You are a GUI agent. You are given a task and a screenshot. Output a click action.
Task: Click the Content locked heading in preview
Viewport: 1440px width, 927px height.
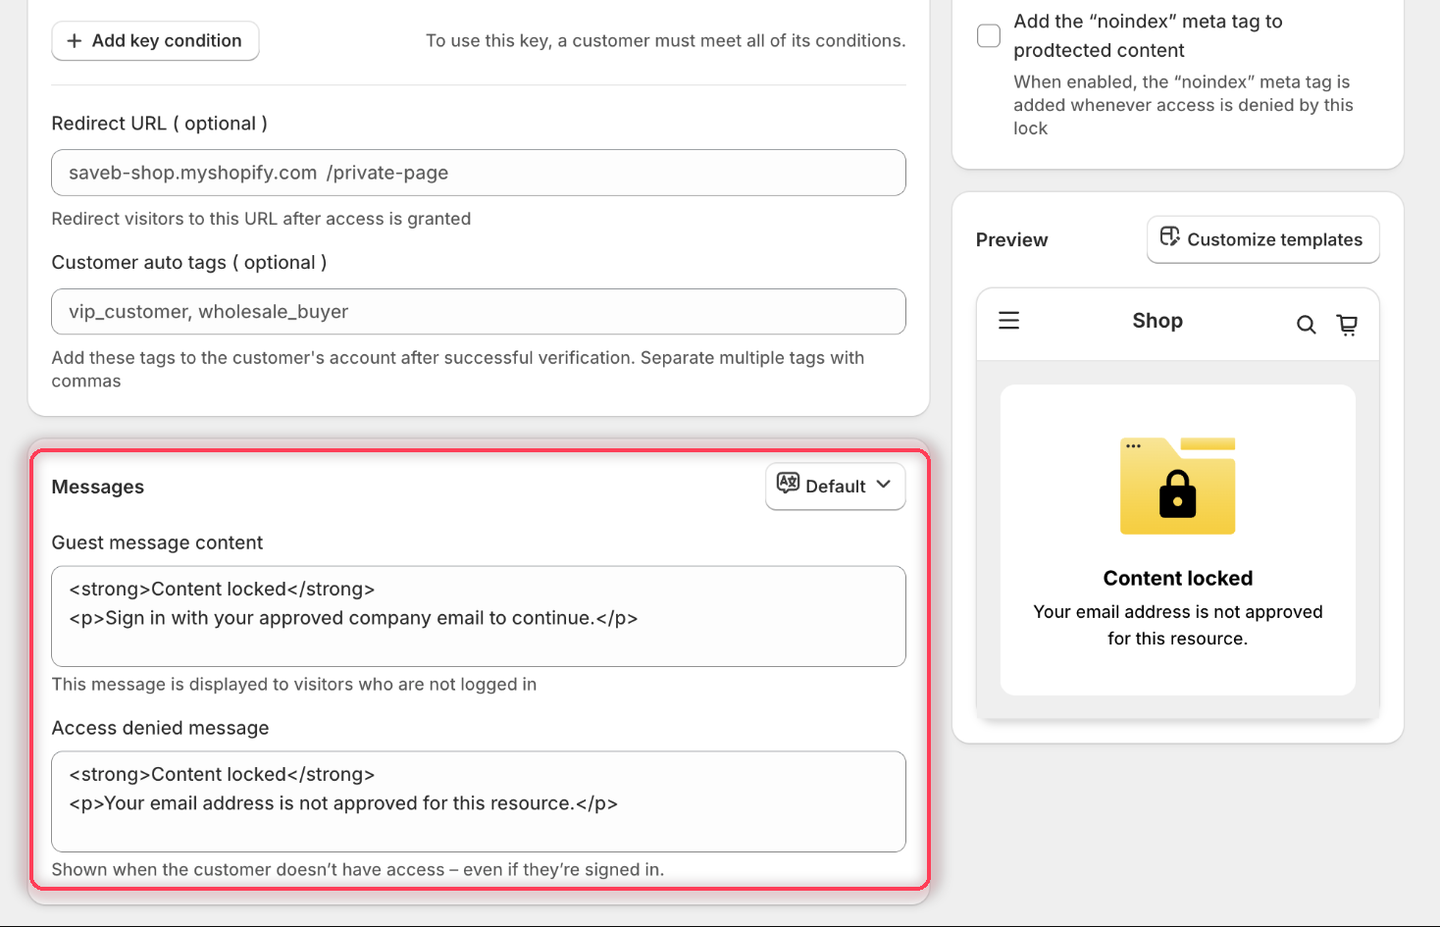tap(1178, 578)
